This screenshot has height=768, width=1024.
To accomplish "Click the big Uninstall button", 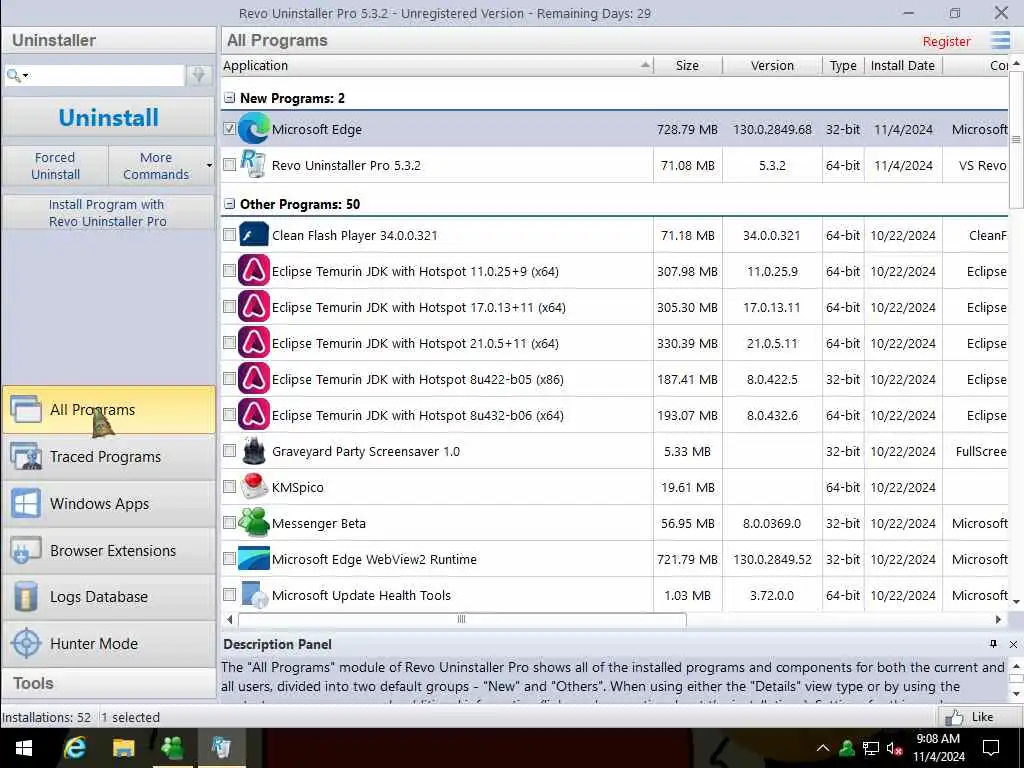I will (108, 118).
